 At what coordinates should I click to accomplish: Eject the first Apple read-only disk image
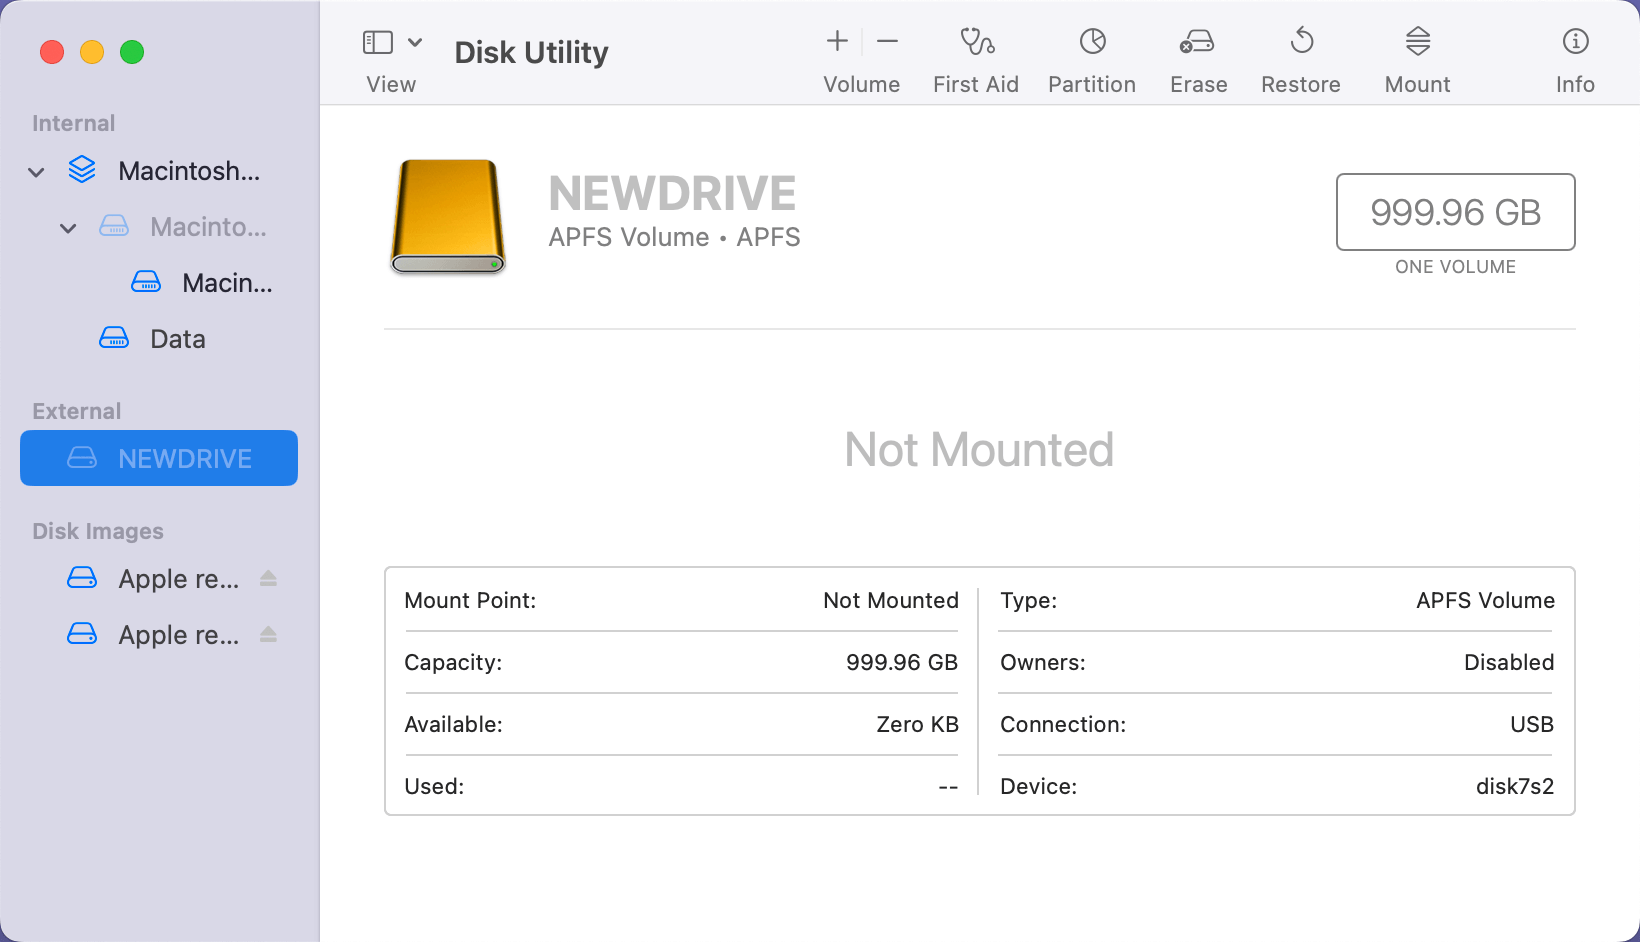[x=269, y=578]
